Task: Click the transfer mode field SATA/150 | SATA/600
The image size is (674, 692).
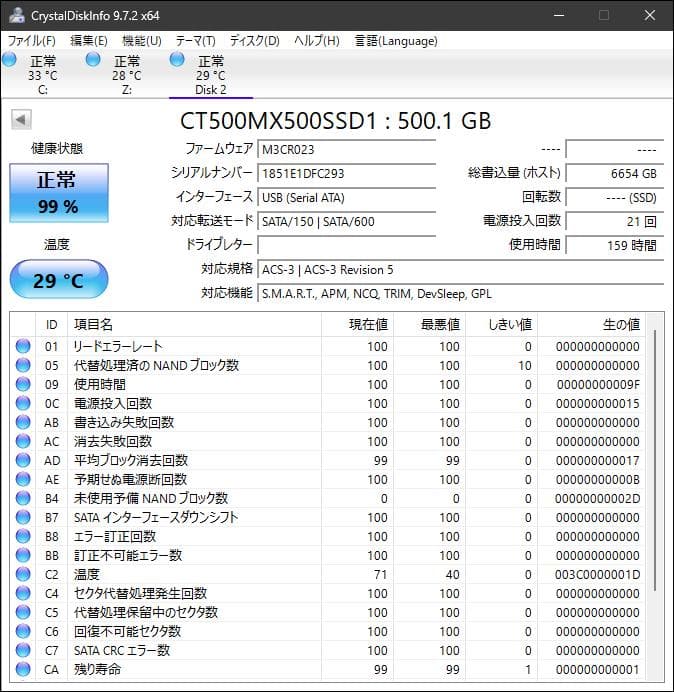Action: (x=347, y=221)
